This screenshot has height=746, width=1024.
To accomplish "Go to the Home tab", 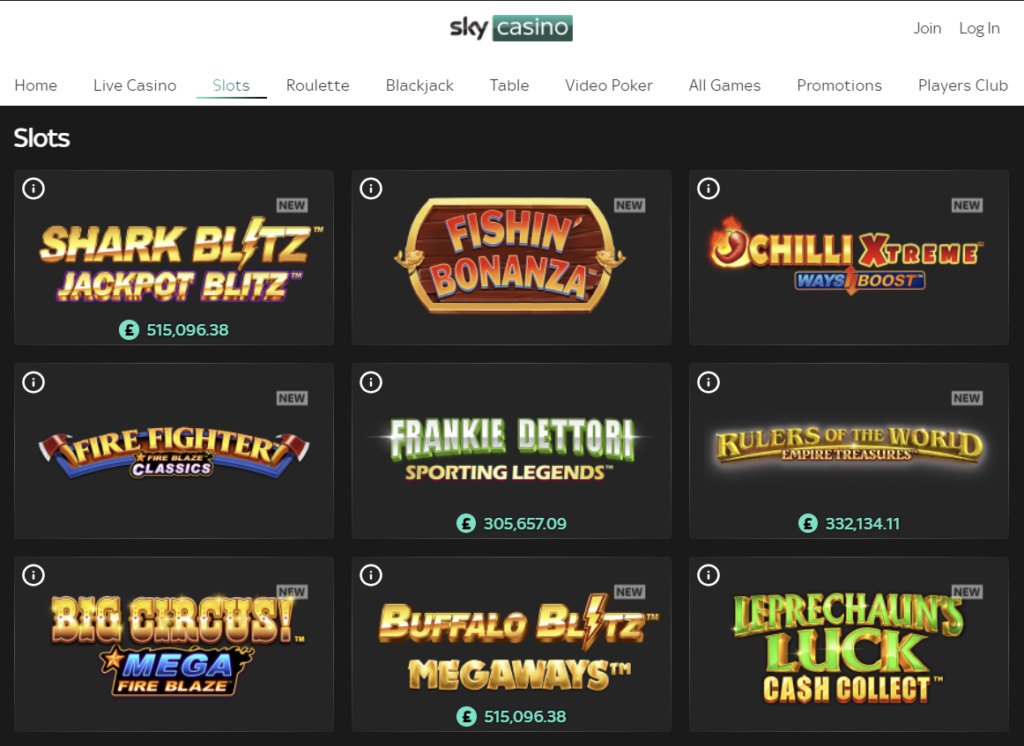I will point(36,86).
